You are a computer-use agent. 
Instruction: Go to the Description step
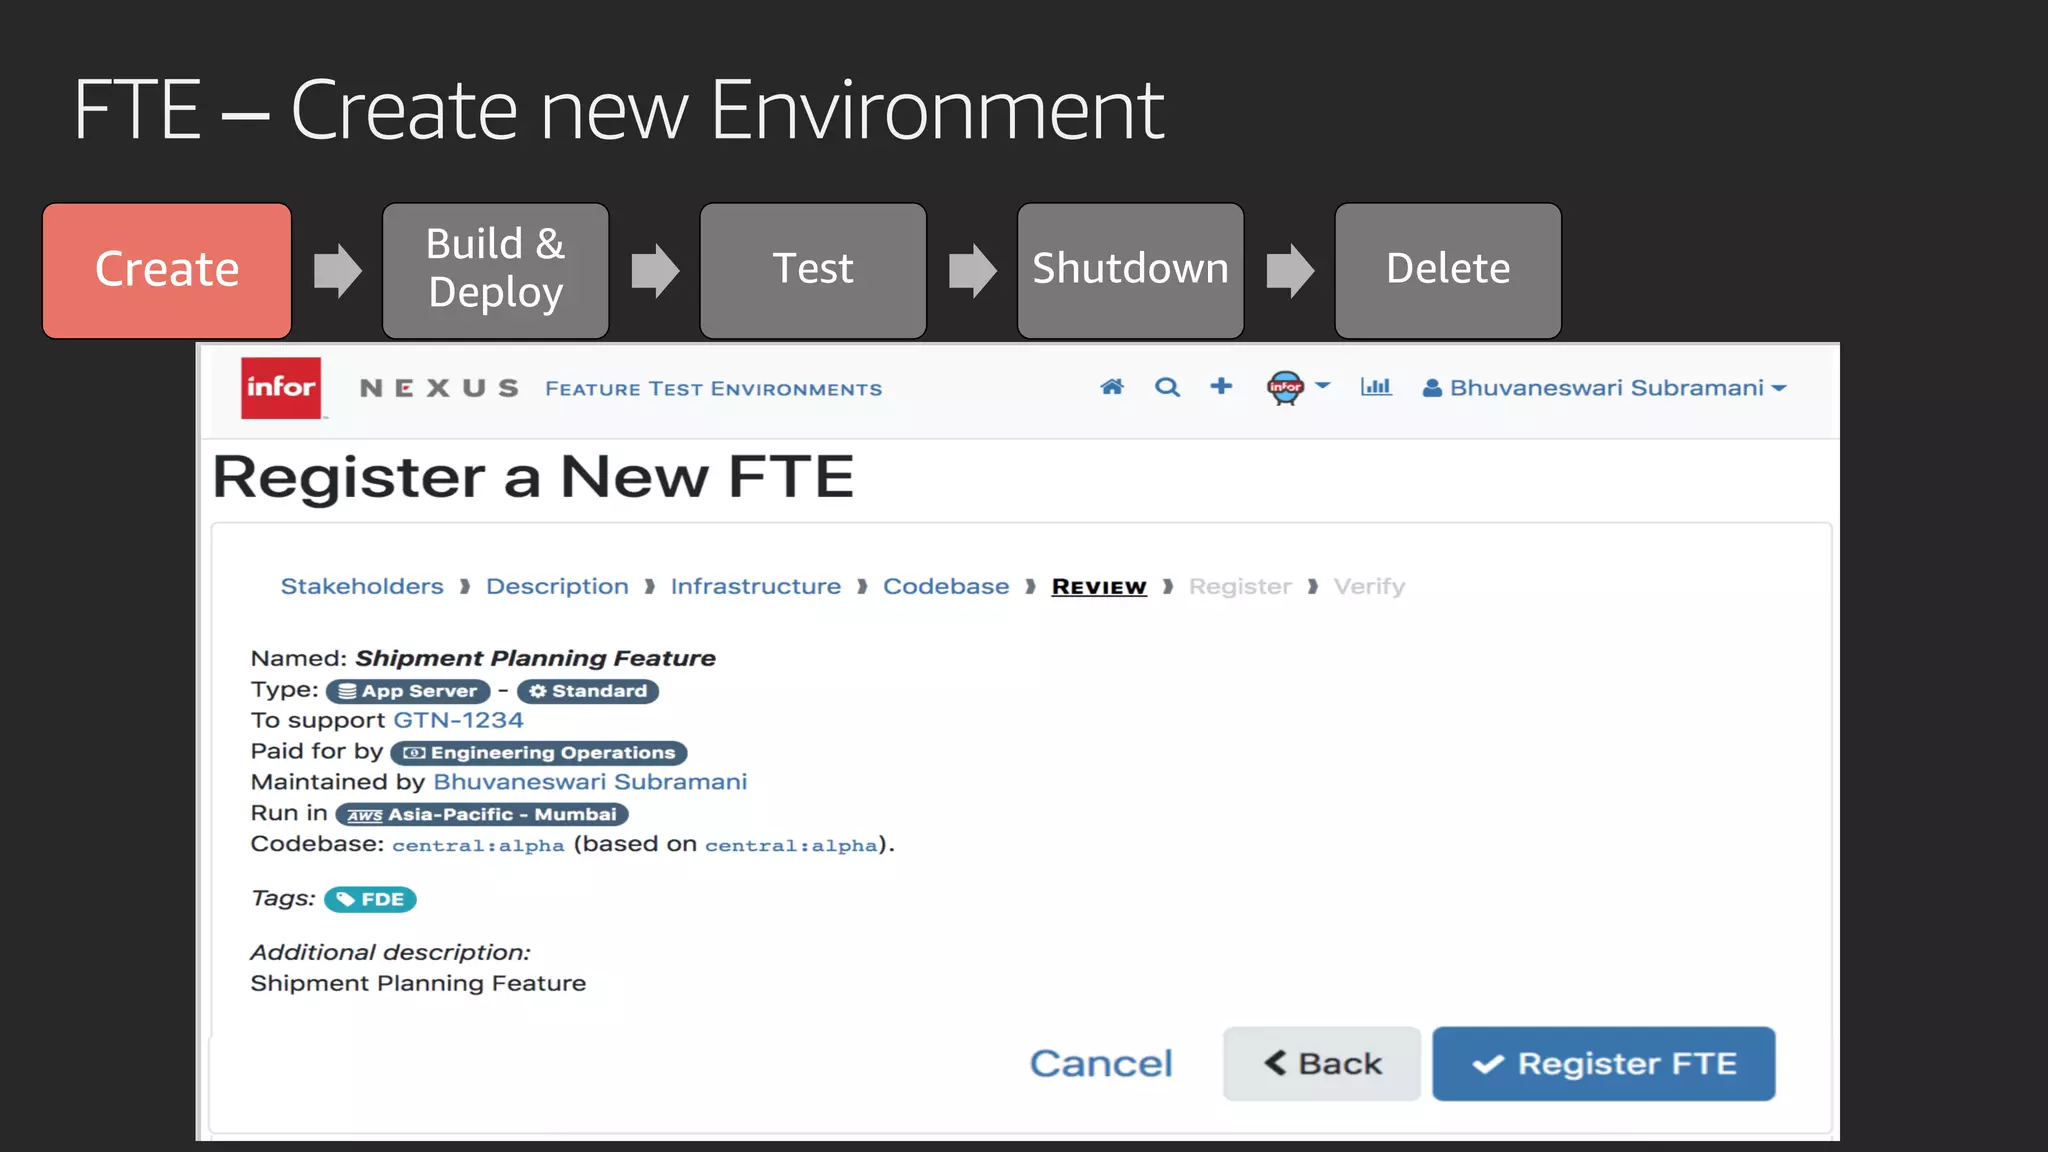[x=557, y=586]
